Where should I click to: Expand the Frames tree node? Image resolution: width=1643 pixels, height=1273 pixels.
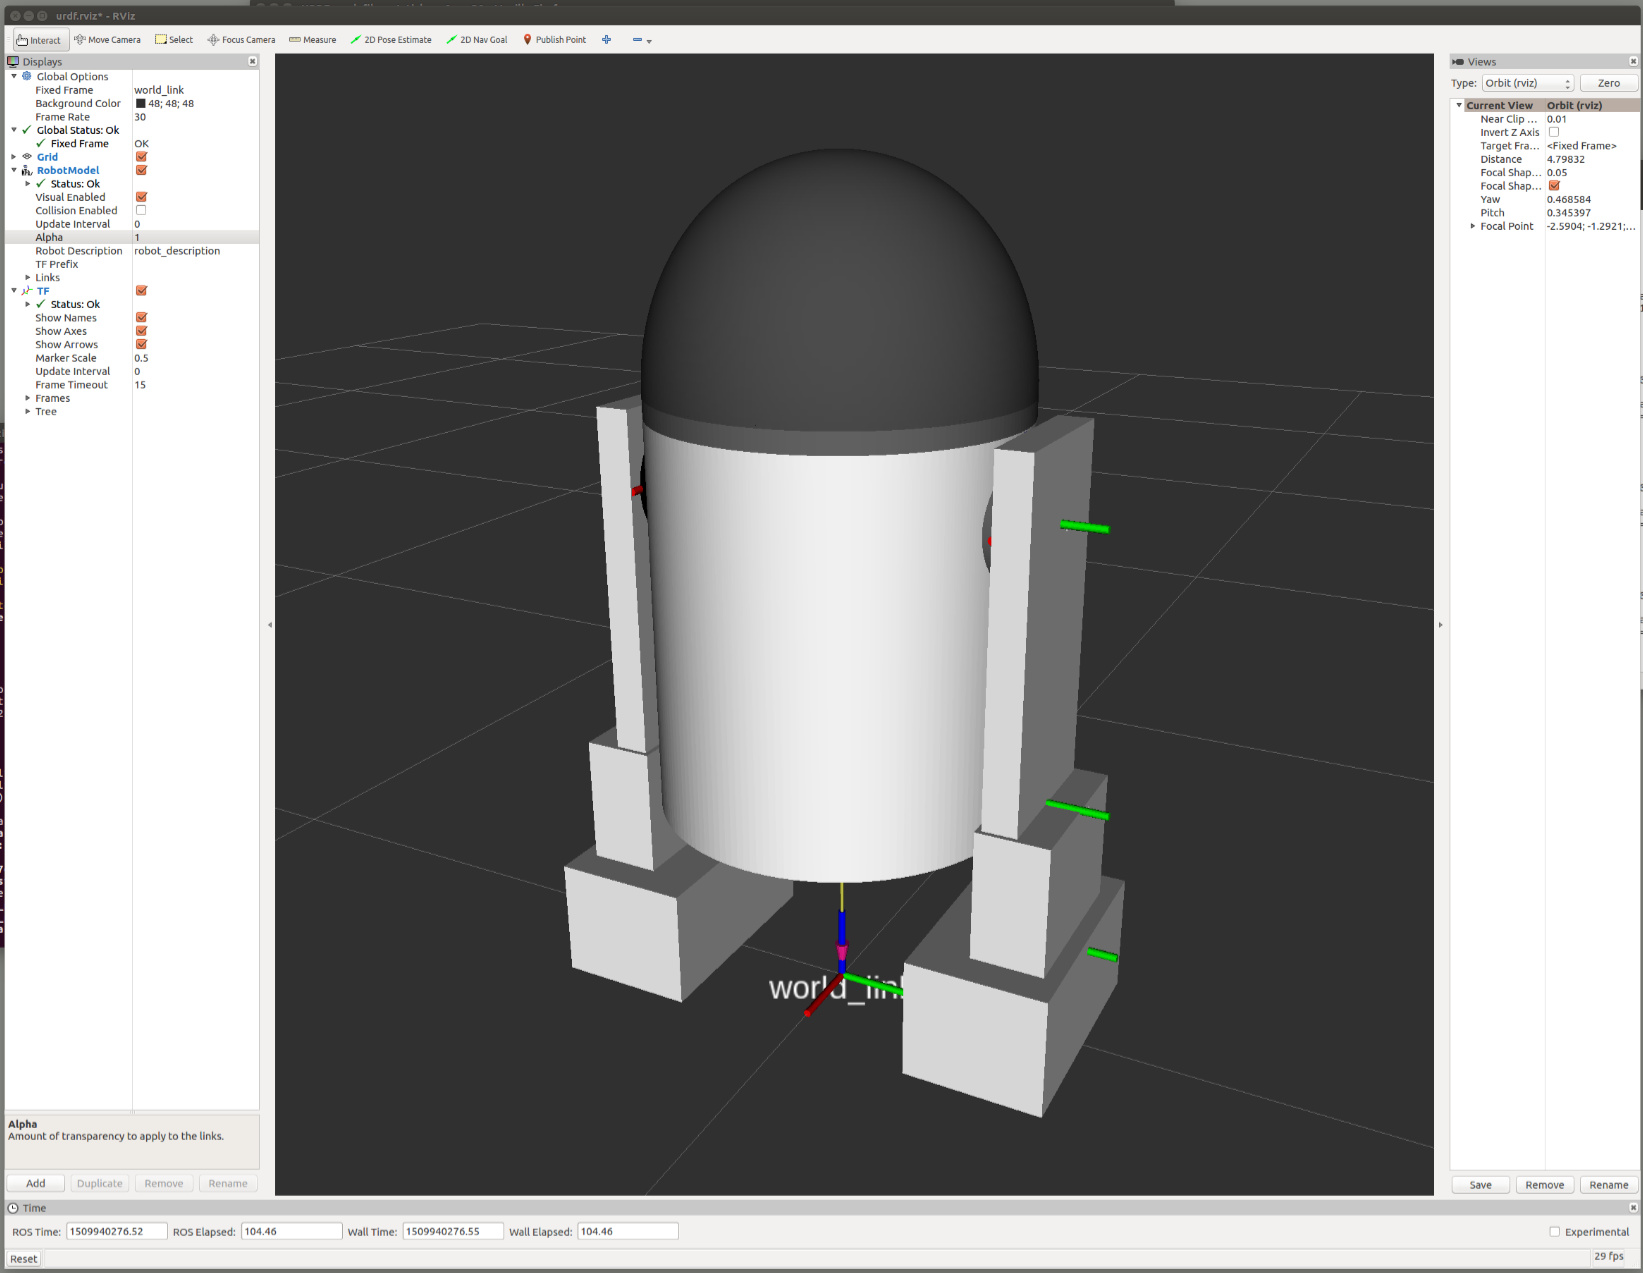pos(28,398)
